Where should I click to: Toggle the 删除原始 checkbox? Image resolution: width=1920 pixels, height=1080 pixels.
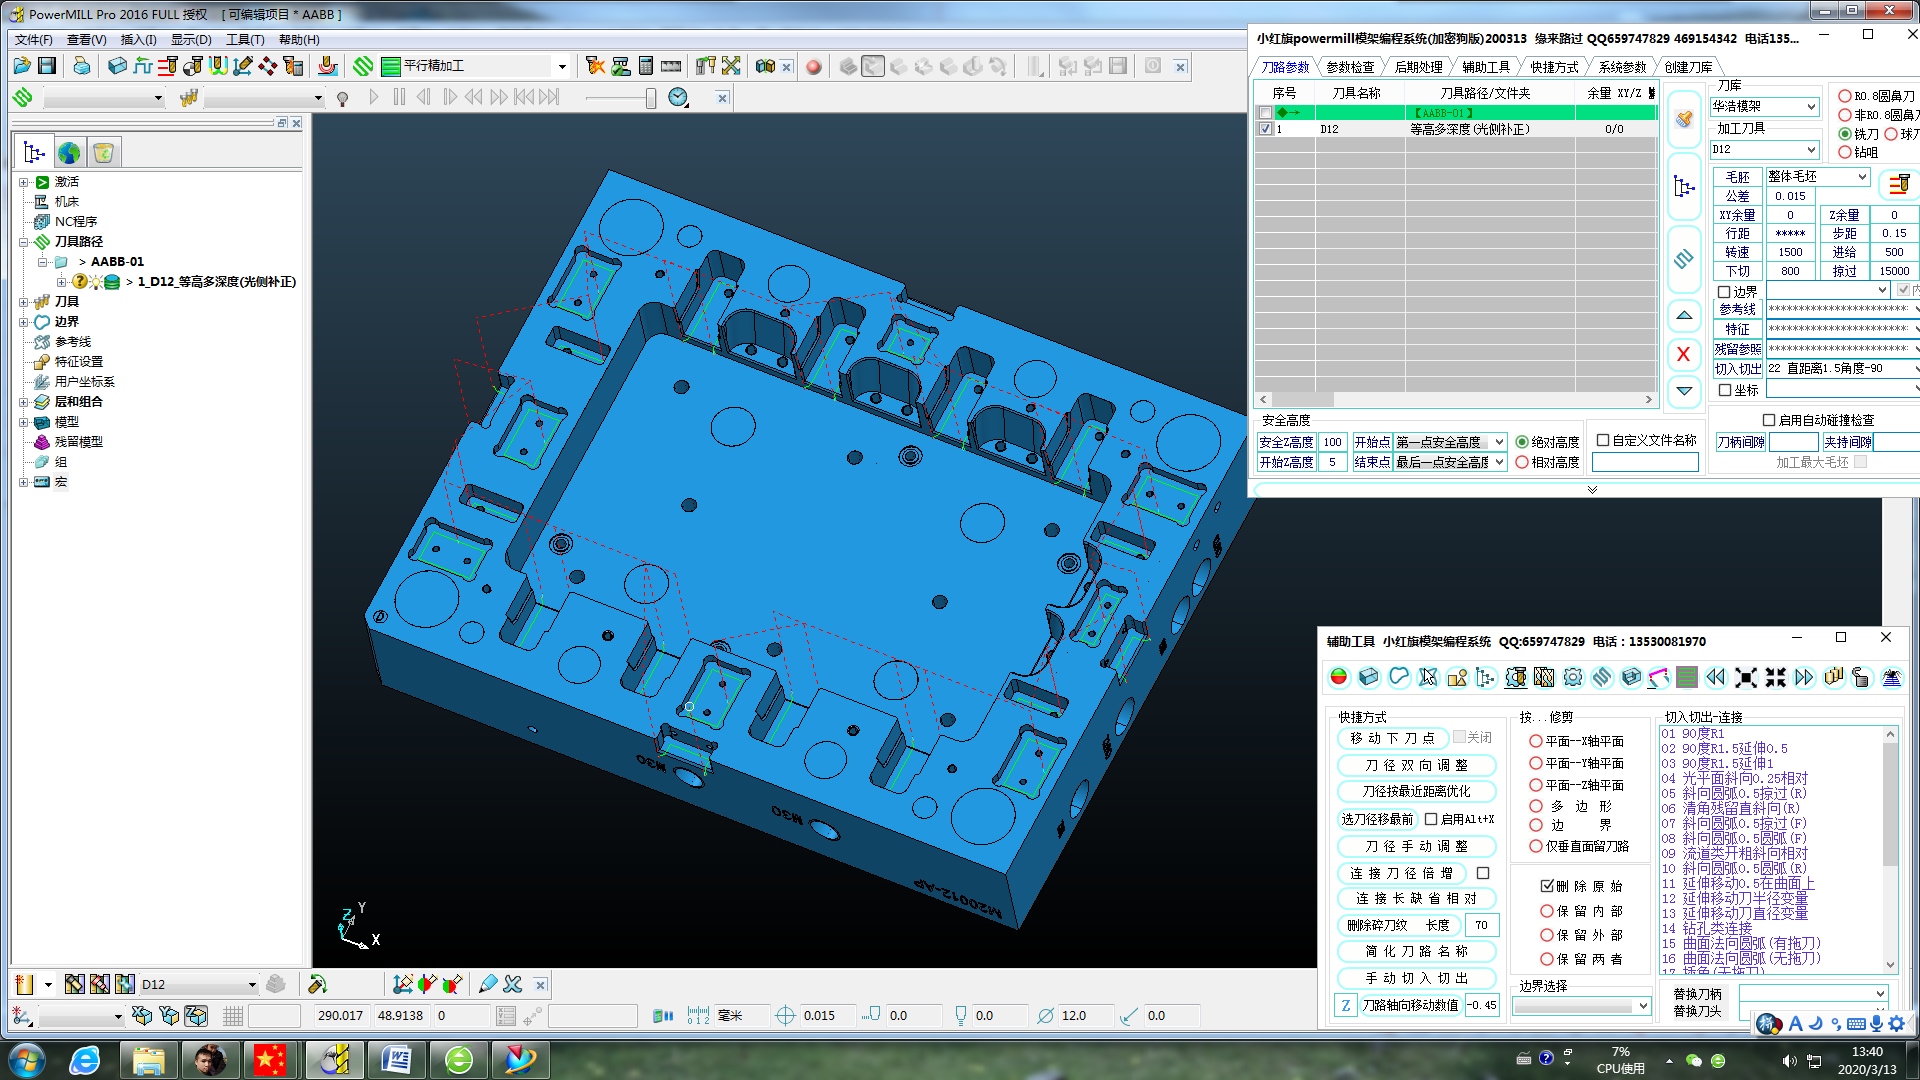pos(1547,886)
